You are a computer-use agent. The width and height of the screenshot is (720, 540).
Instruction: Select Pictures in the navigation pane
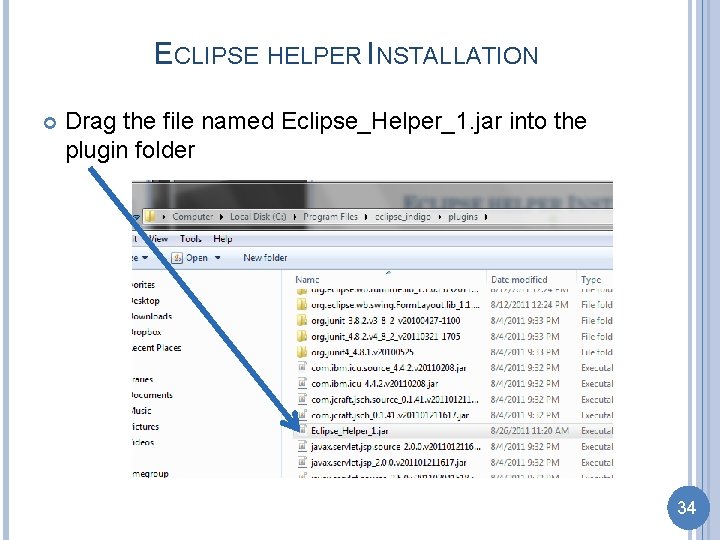pyautogui.click(x=146, y=427)
